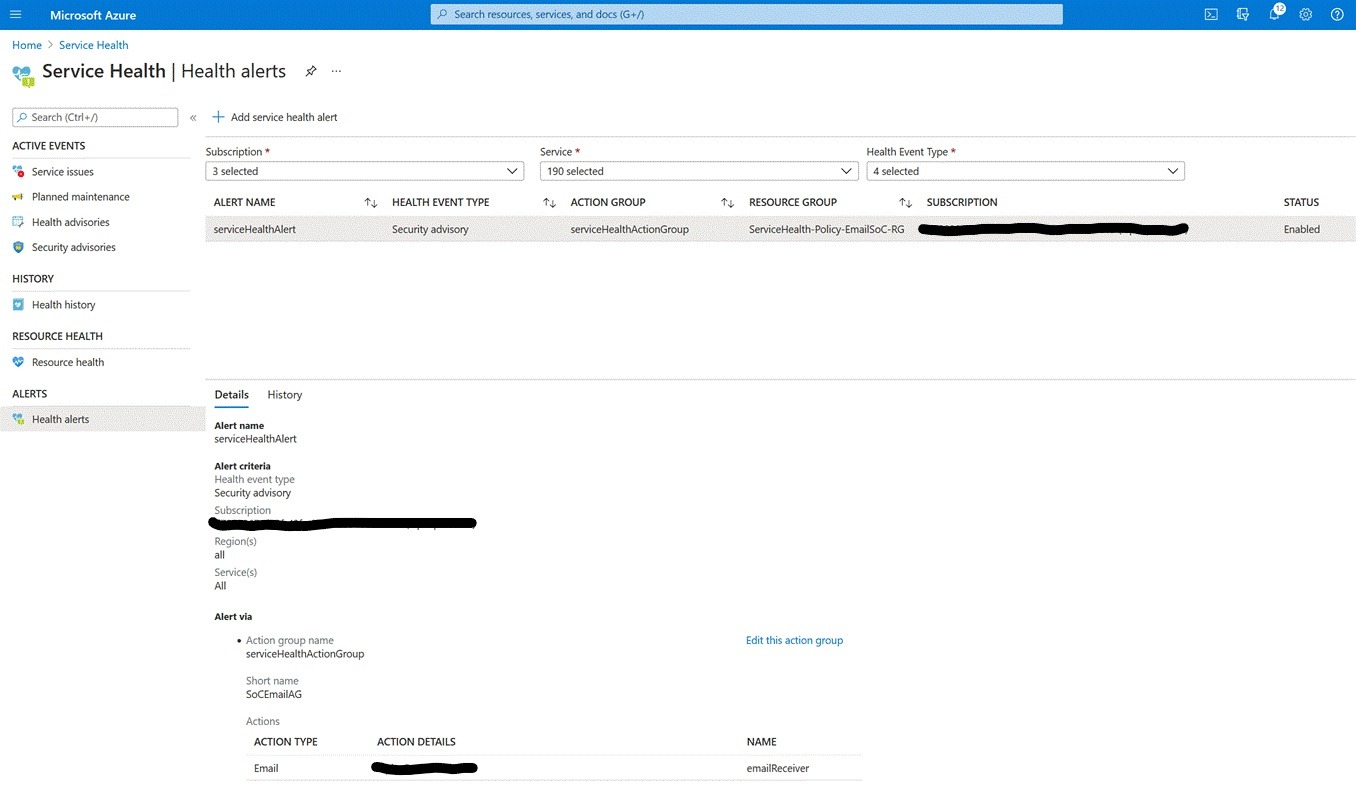Open the Azure portal hamburger menu
This screenshot has height=796, width=1356.
[x=15, y=15]
